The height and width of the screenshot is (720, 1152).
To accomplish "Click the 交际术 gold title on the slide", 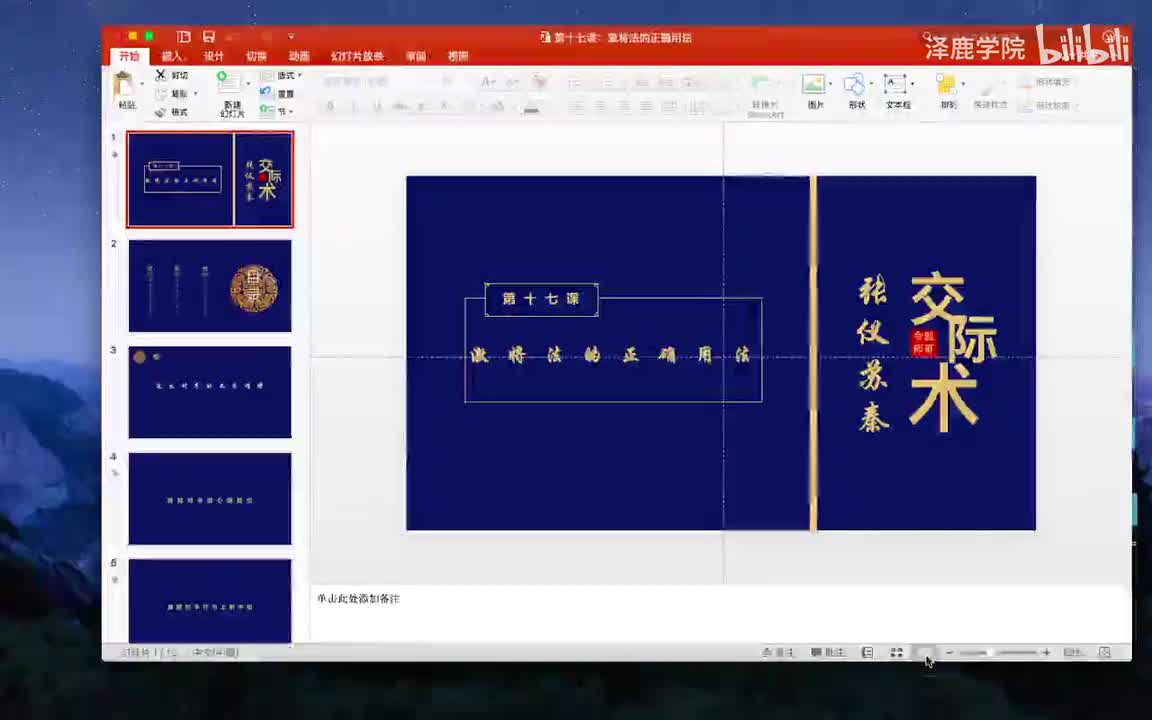I will [x=953, y=351].
